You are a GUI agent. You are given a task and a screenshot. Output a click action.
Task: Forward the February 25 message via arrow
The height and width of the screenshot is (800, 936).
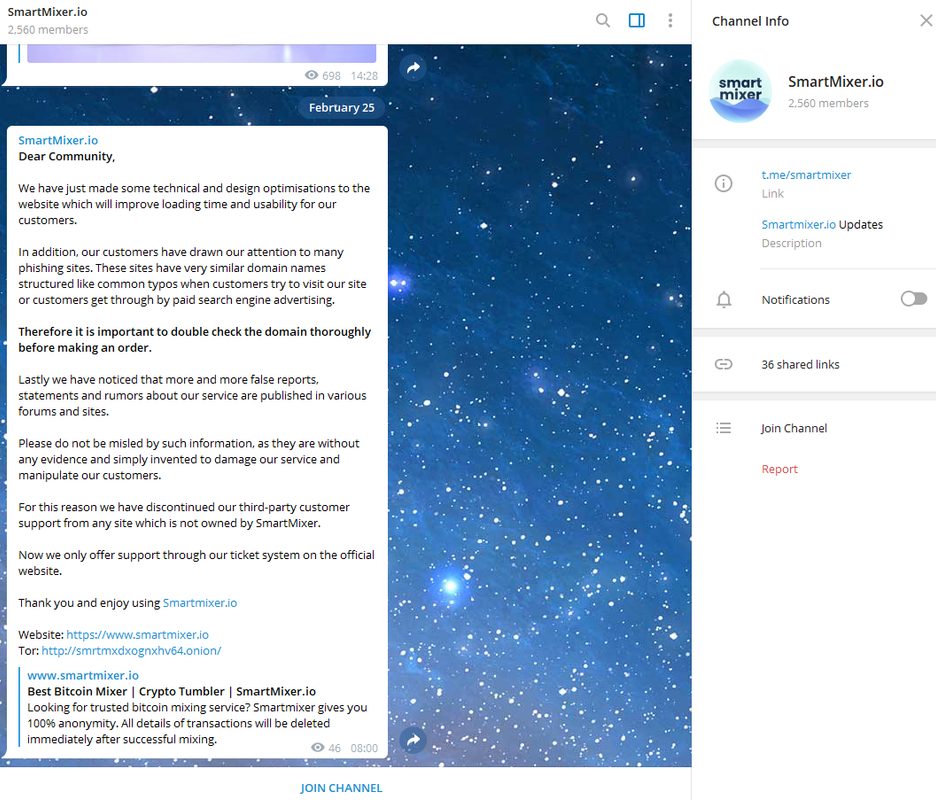(413, 741)
